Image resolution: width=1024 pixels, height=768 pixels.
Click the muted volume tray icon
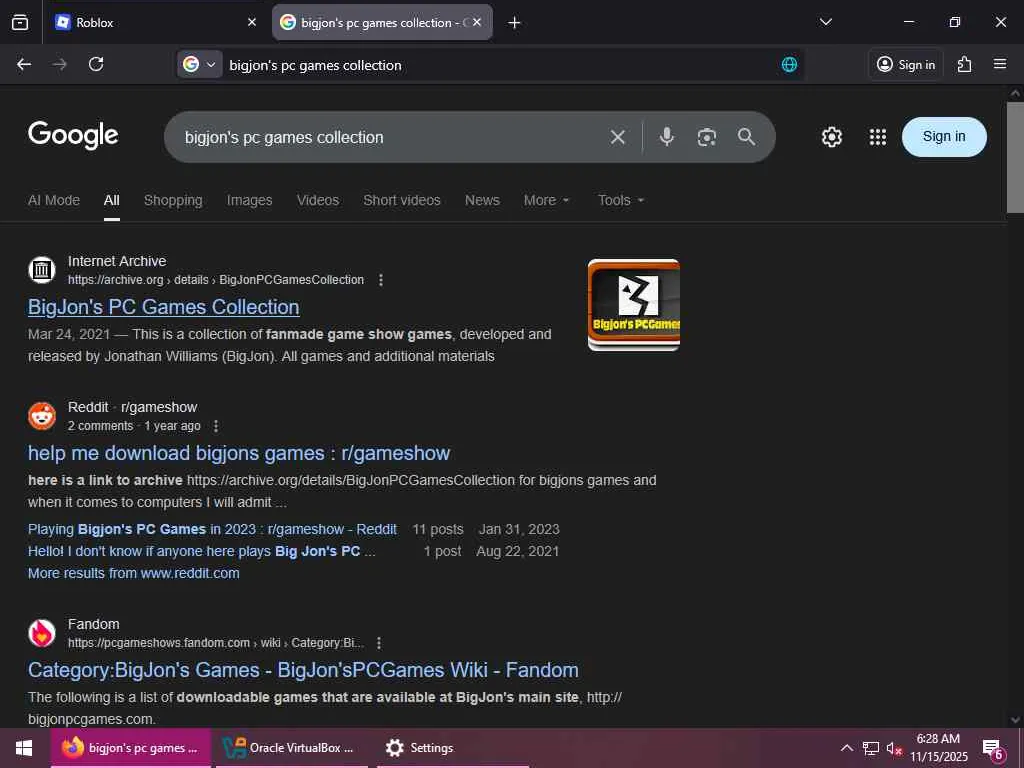(893, 748)
